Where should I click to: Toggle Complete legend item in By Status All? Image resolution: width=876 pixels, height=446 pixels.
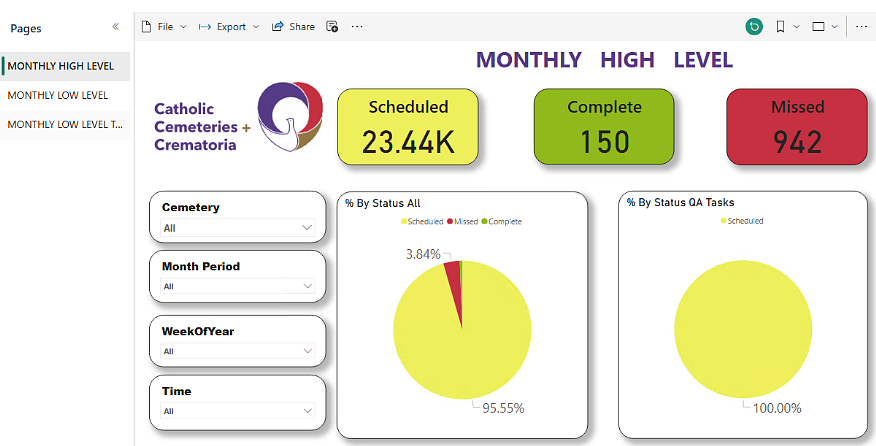[504, 221]
